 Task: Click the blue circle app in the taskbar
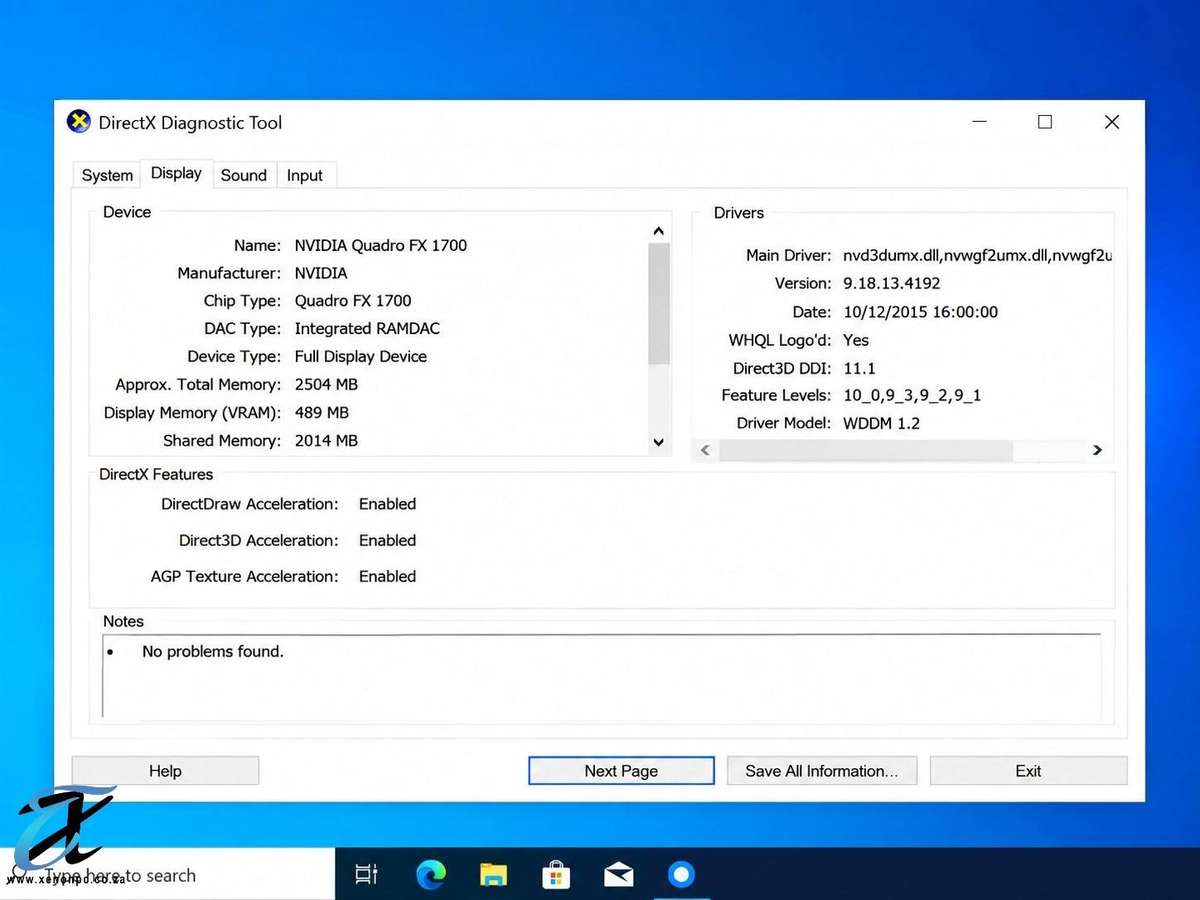[x=681, y=875]
